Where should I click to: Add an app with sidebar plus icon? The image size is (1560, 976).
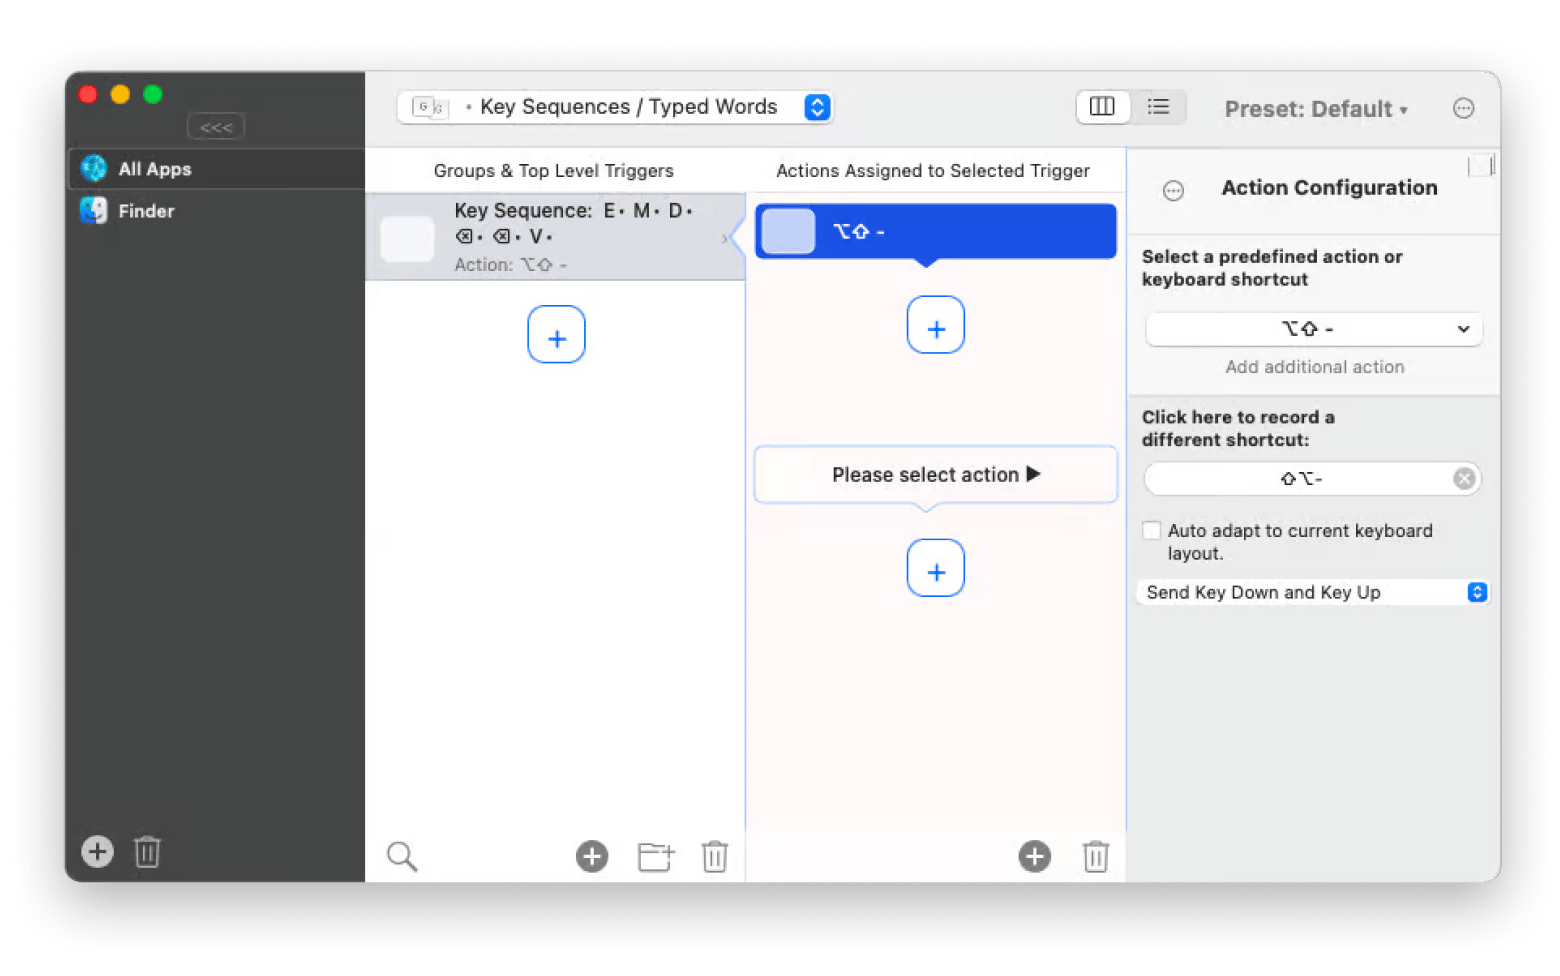[x=97, y=852]
